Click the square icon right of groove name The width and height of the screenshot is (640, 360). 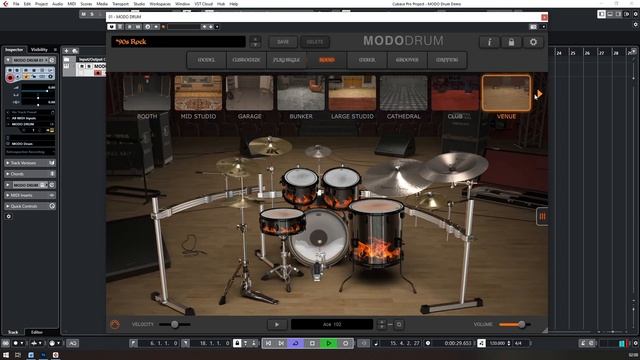[x=399, y=324]
